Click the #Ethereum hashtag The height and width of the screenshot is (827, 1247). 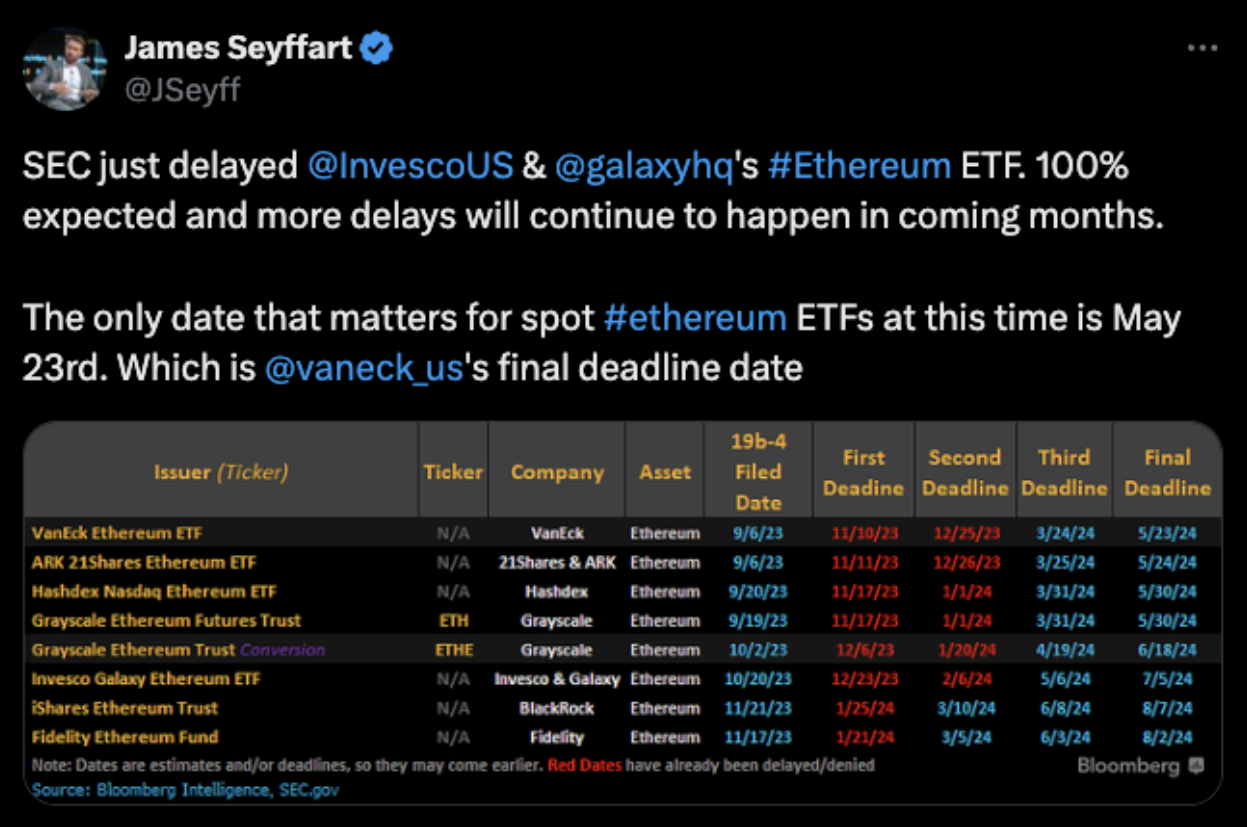click(859, 166)
